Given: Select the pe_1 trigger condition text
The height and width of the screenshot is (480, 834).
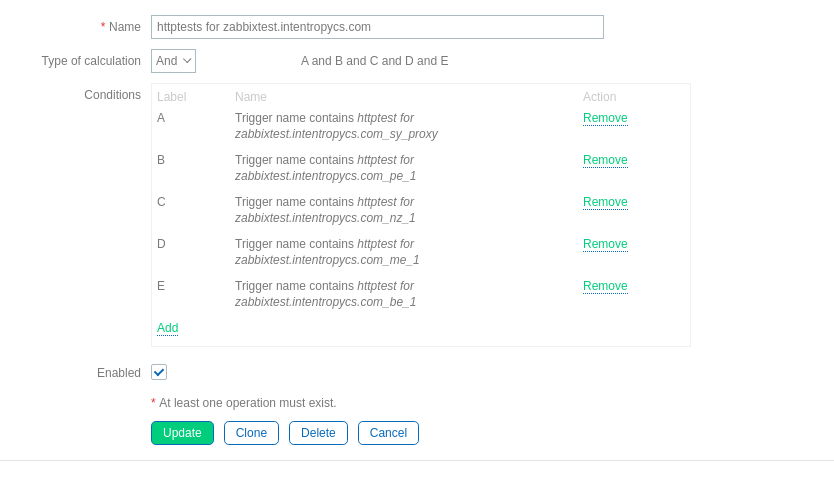Looking at the screenshot, I should click(x=325, y=168).
